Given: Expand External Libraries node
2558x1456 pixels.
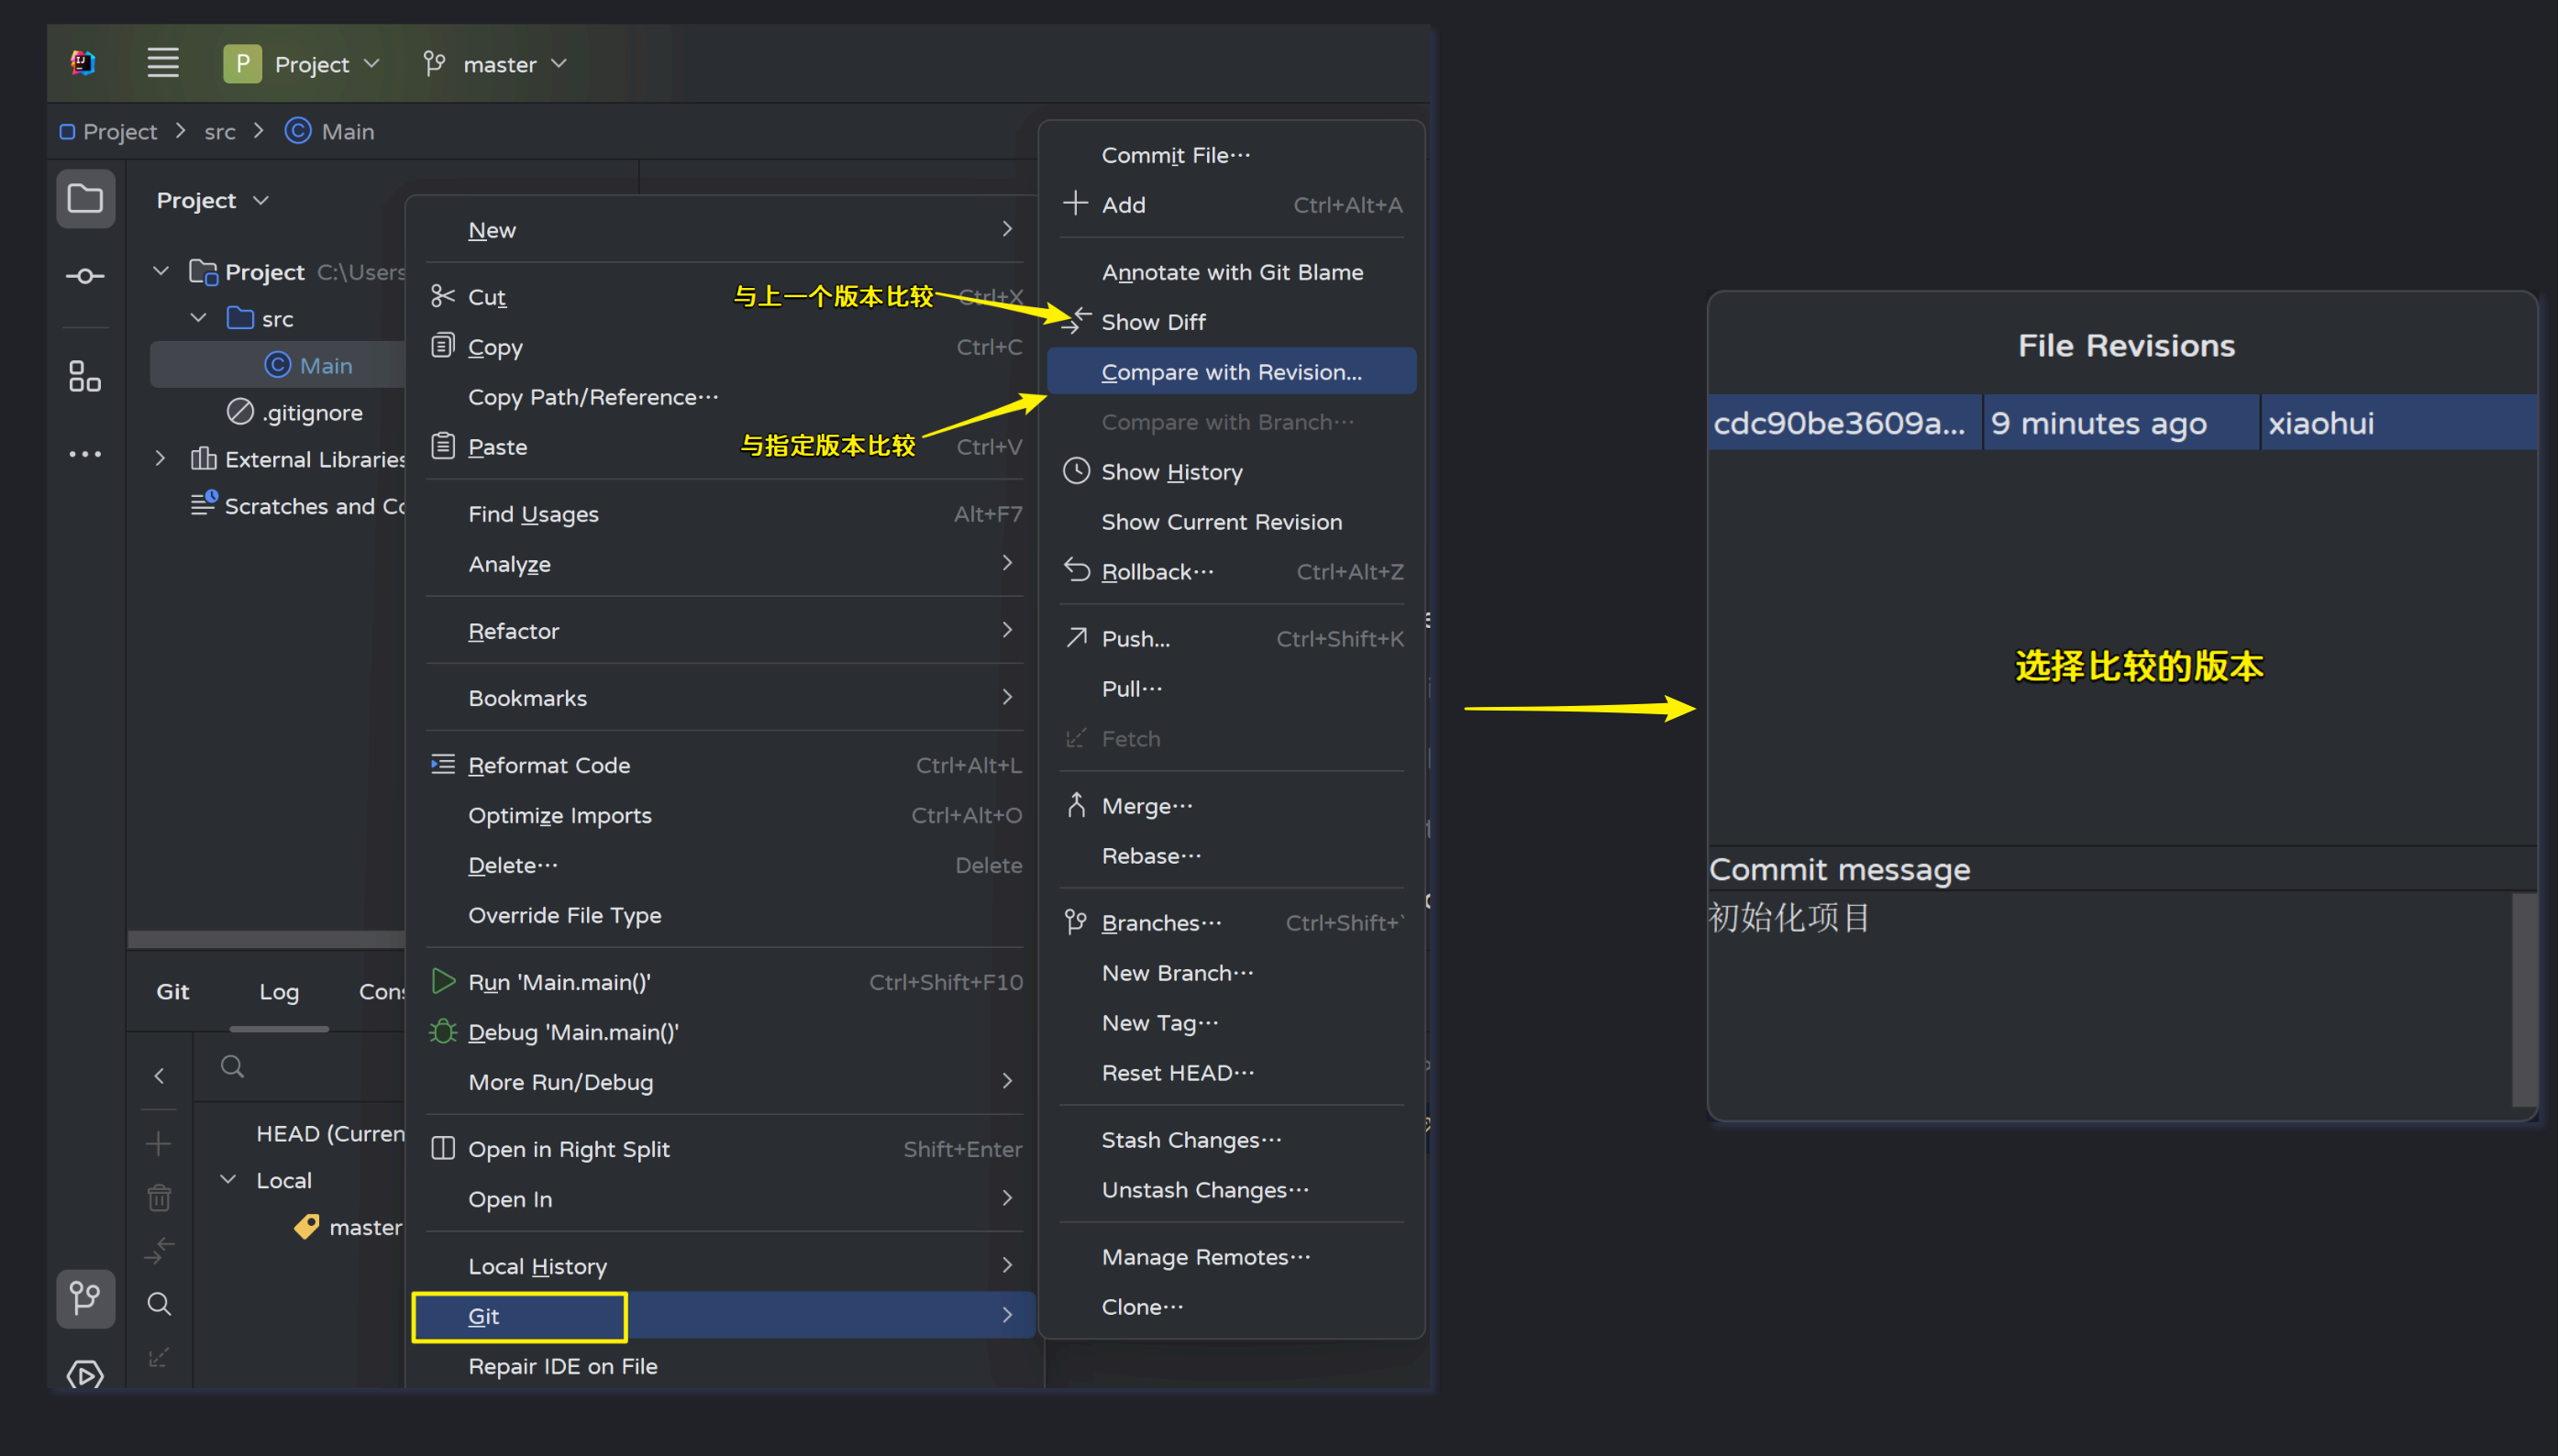Looking at the screenshot, I should click(160, 459).
